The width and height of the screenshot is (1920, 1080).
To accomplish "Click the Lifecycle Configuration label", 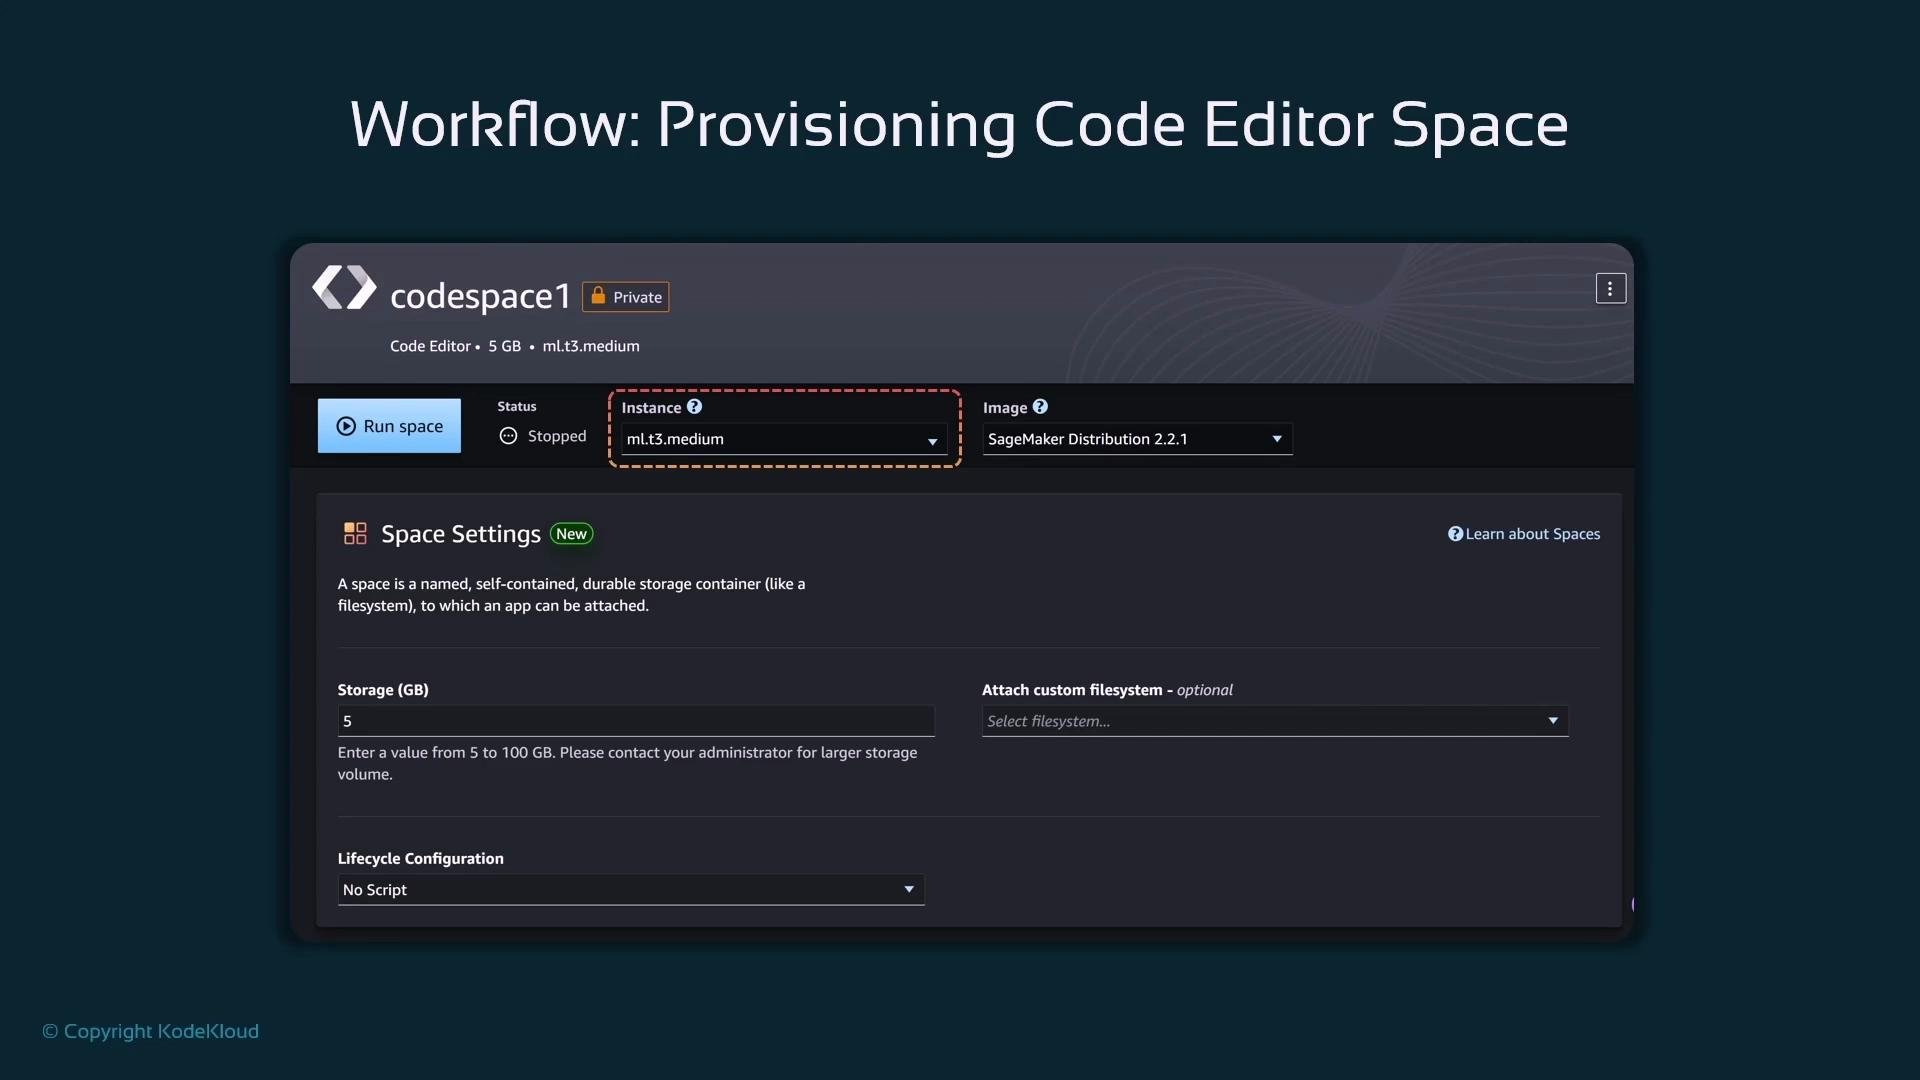I will pyautogui.click(x=421, y=859).
